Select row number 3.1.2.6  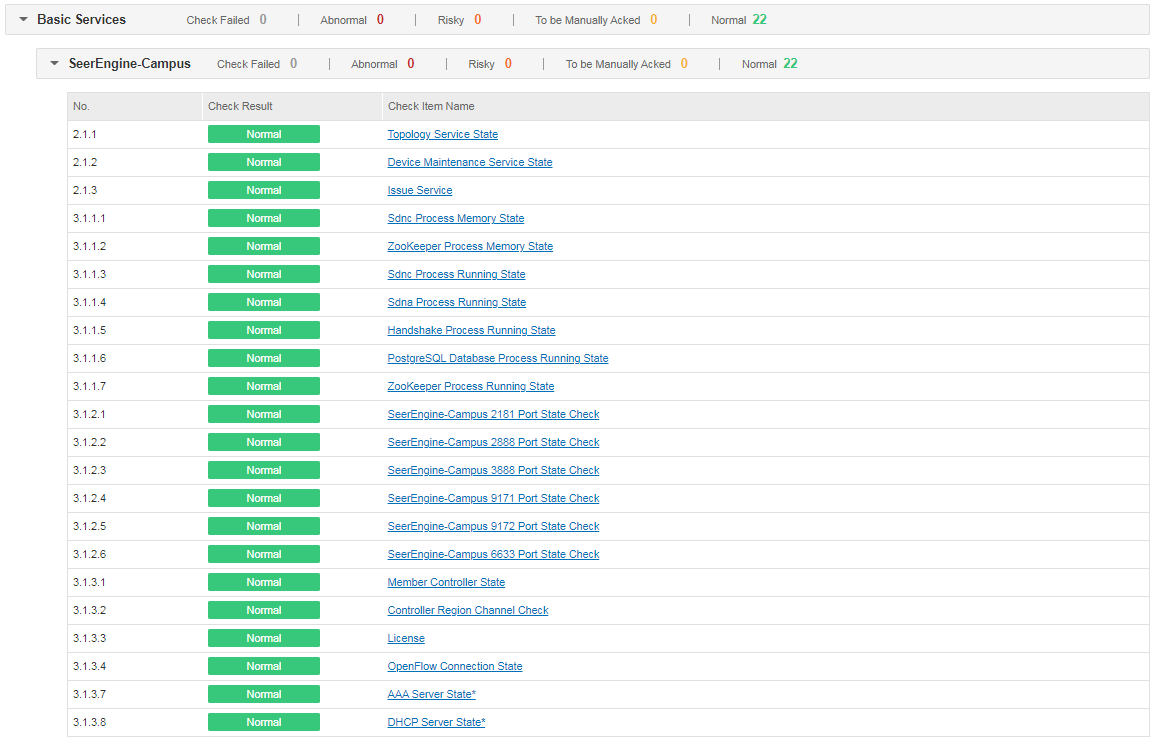(x=89, y=554)
